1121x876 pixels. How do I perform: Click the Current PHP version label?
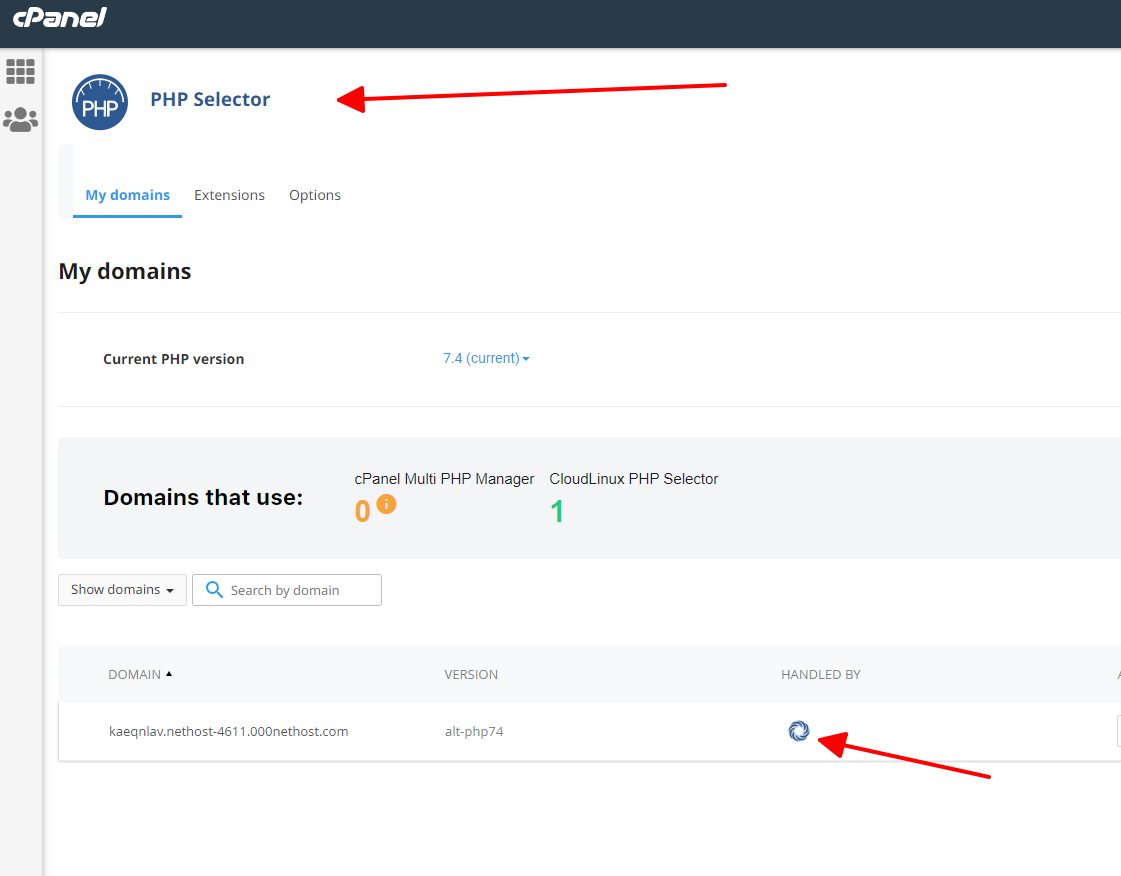point(174,359)
